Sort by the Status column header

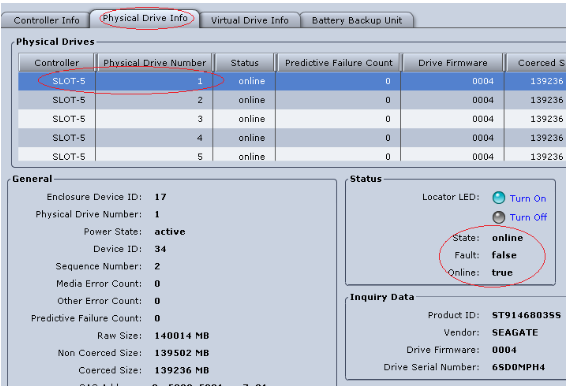pos(244,63)
